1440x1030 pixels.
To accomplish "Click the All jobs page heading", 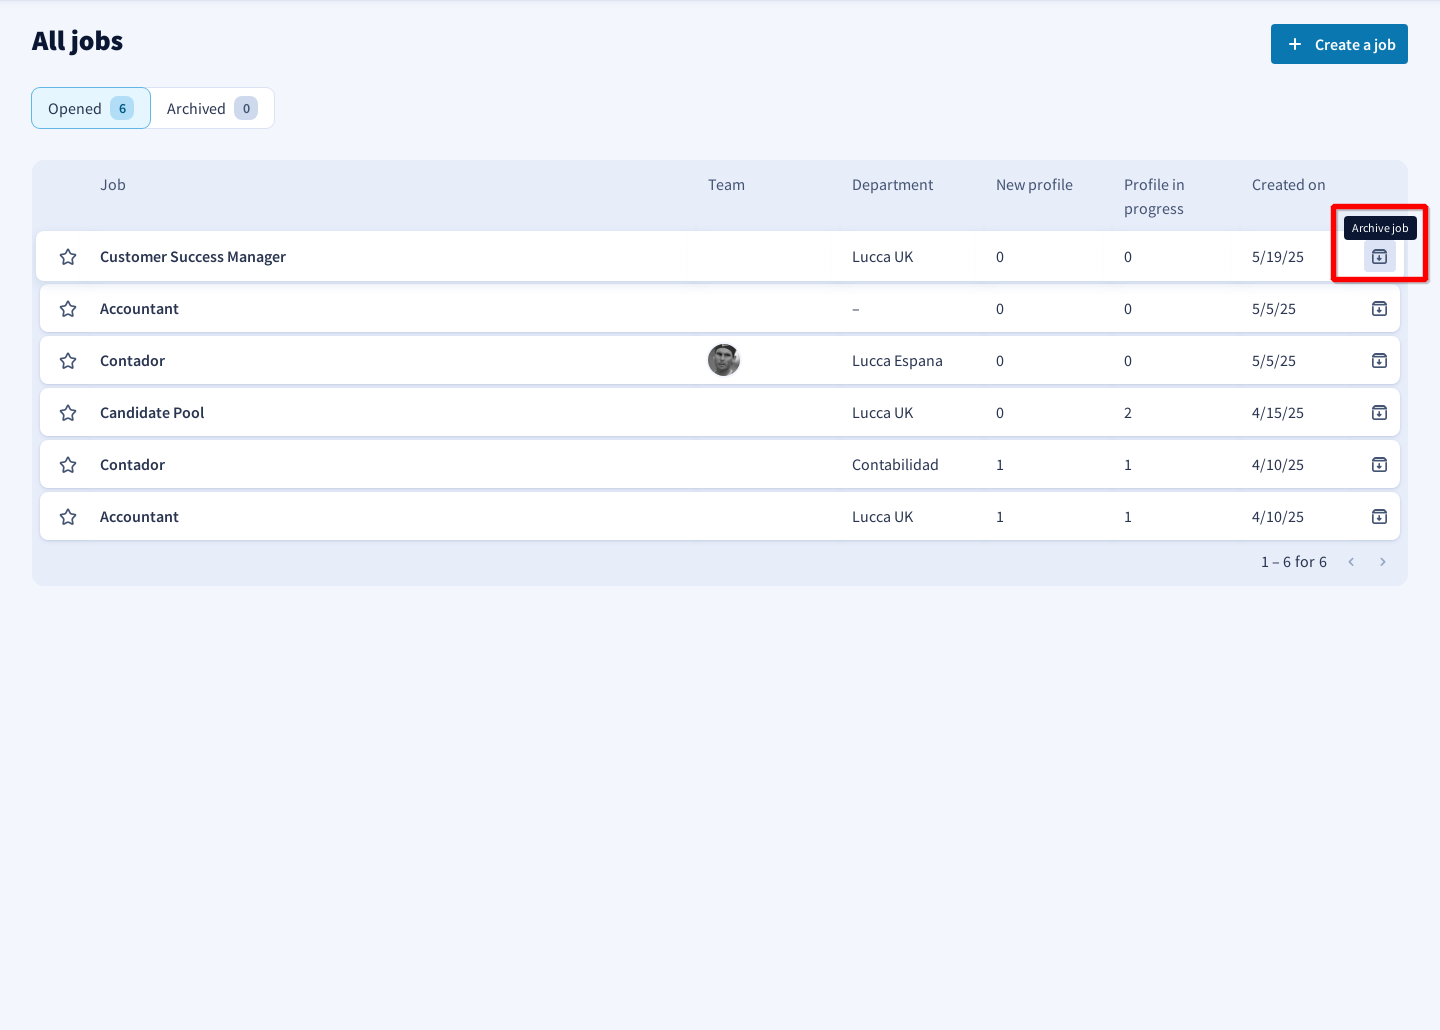I will [x=77, y=41].
